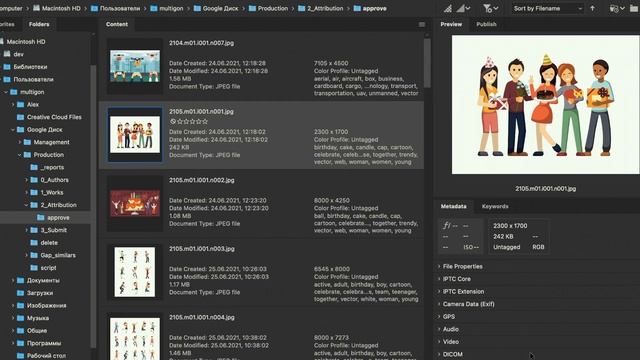The height and width of the screenshot is (360, 640).
Task: Select the 2105.m01.i001.n003.jpg thumbnail
Action: (135, 272)
